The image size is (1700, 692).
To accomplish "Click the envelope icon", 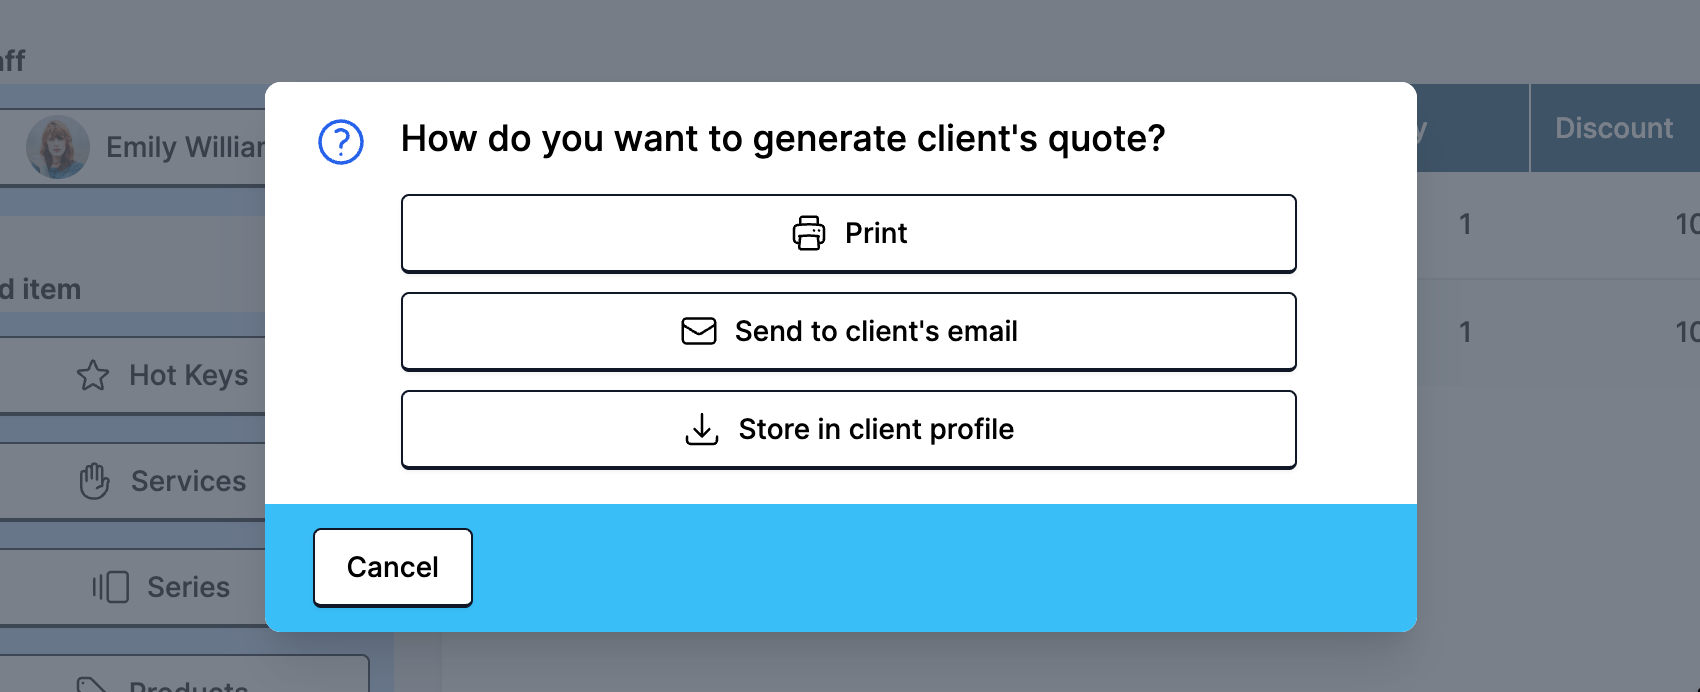I will [699, 331].
